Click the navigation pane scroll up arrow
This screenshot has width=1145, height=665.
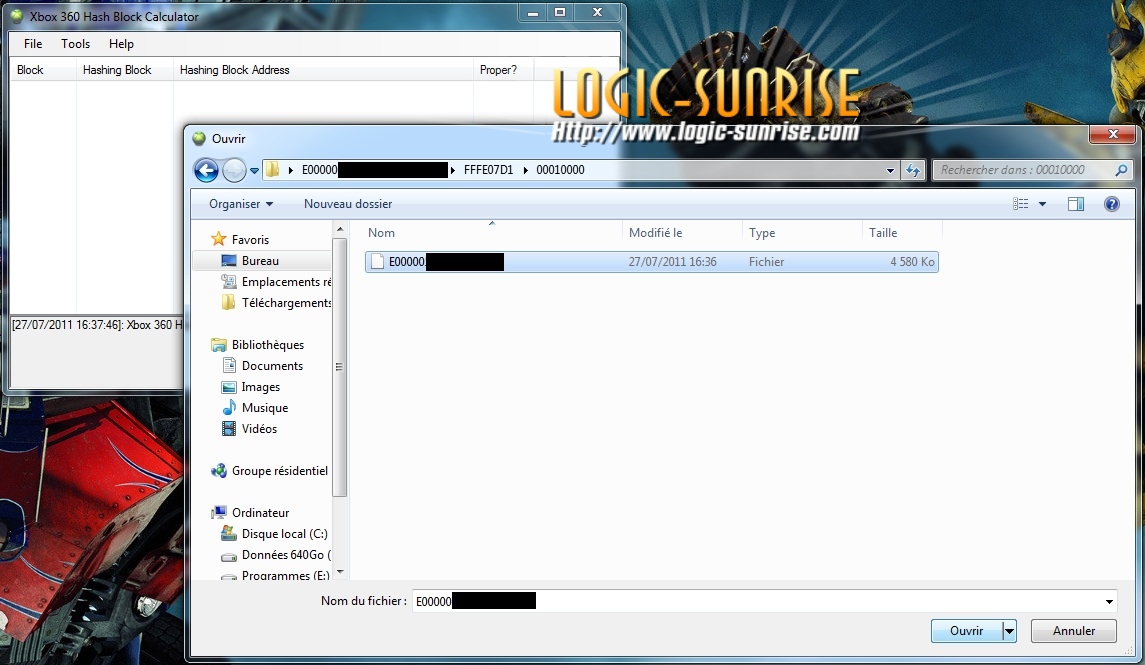pos(340,230)
